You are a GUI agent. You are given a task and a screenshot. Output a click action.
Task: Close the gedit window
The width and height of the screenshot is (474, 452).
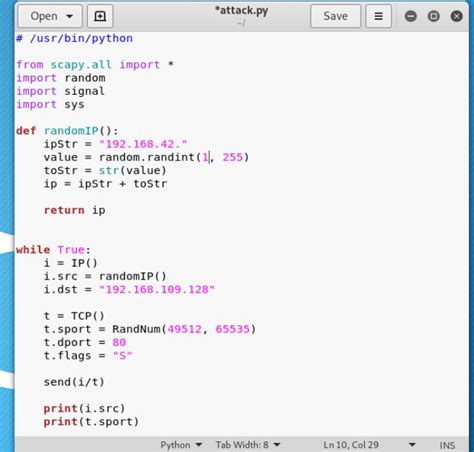pos(456,16)
